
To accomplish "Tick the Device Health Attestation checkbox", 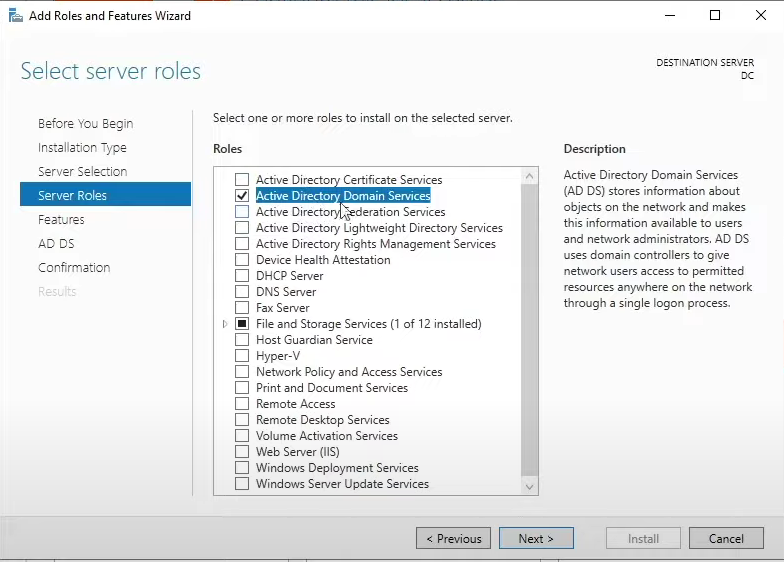I will (242, 260).
